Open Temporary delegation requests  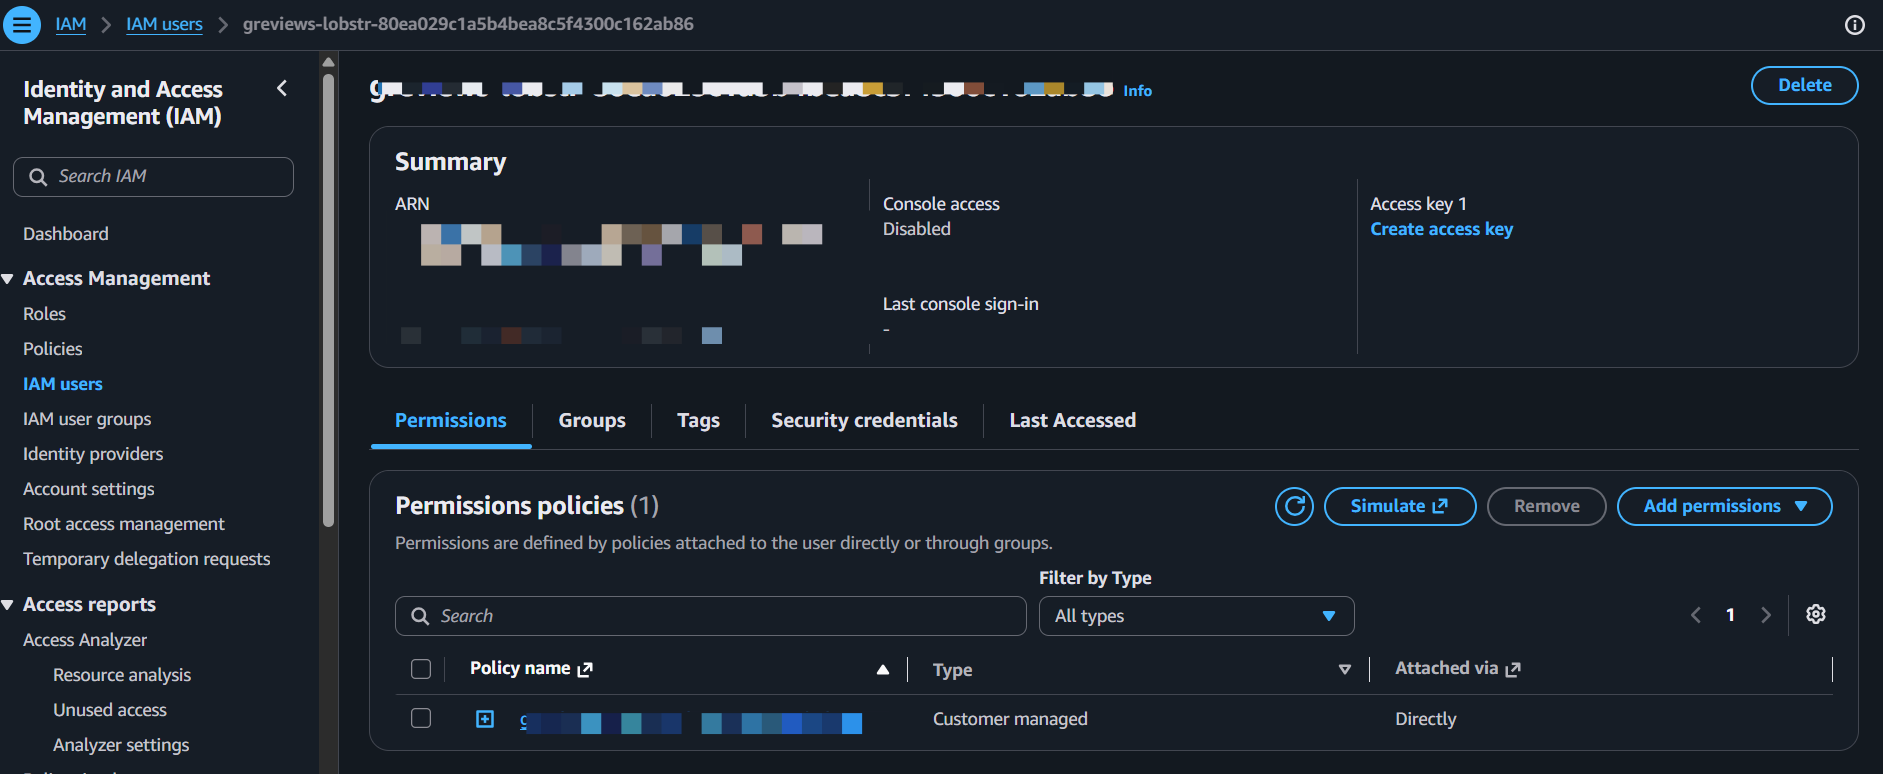click(x=147, y=559)
